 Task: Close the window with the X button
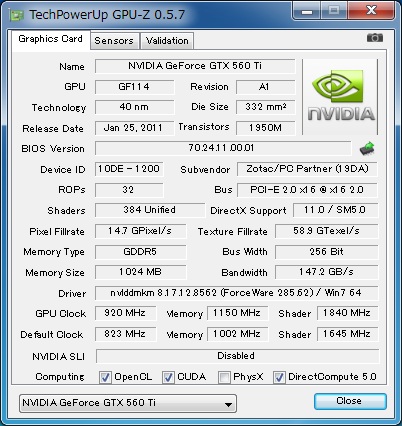click(x=371, y=11)
